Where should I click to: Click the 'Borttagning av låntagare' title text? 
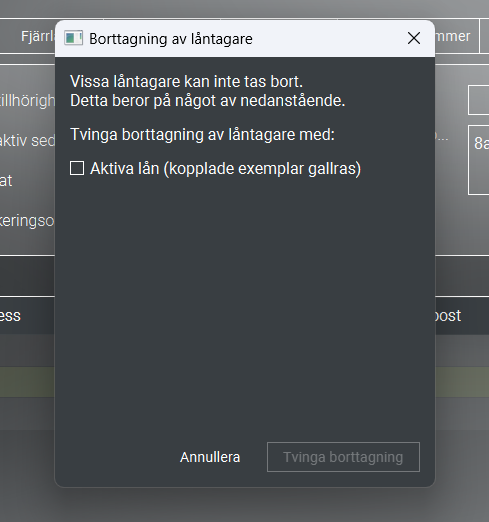coord(171,39)
